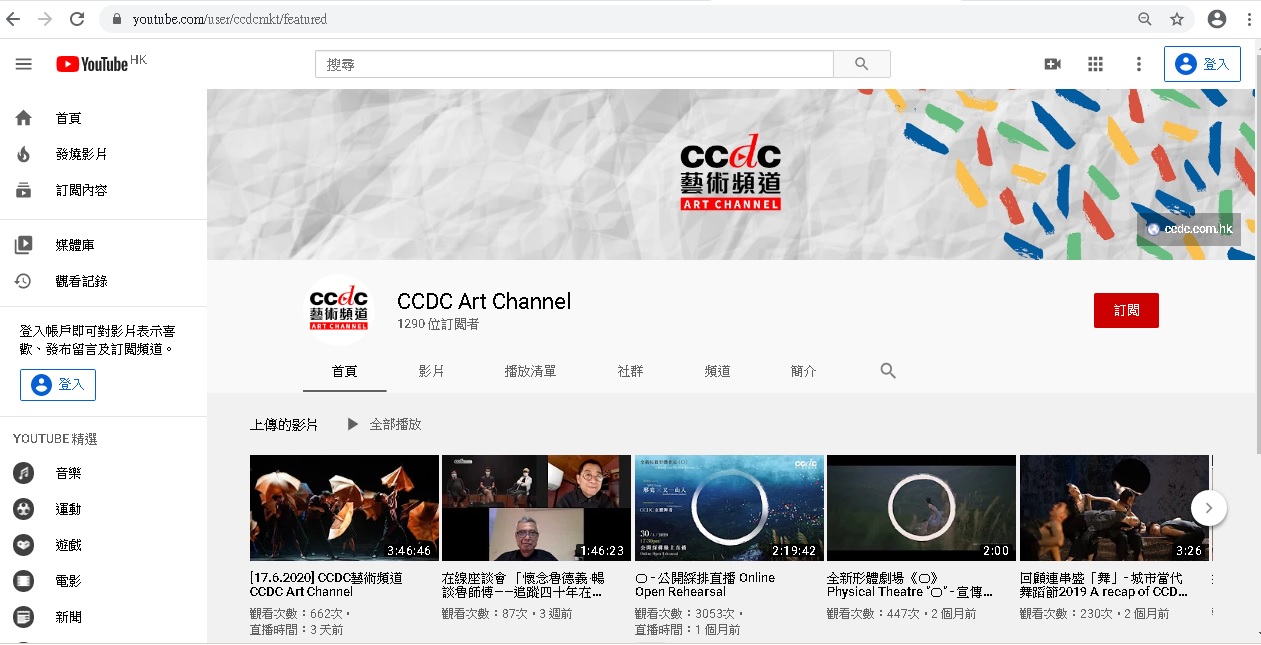Image resolution: width=1261 pixels, height=645 pixels.
Task: Select the 首頁 channel tab
Action: 344,371
